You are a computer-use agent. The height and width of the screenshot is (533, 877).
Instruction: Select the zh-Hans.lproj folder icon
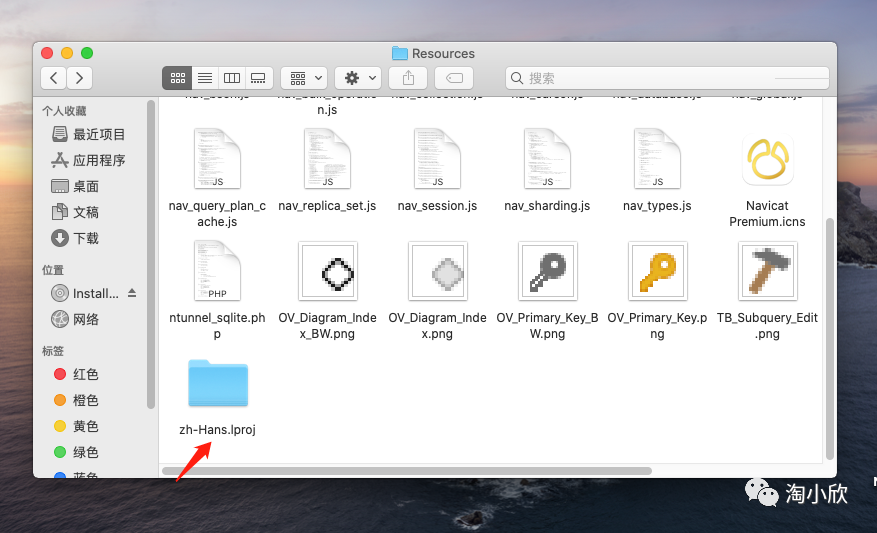[218, 384]
